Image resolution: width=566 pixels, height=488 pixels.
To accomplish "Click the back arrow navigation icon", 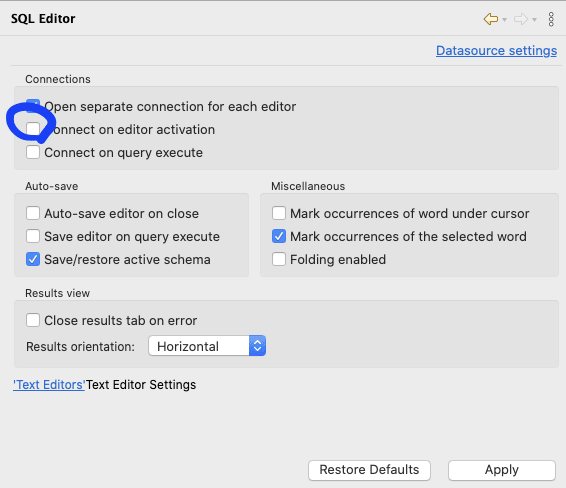I will tap(491, 19).
